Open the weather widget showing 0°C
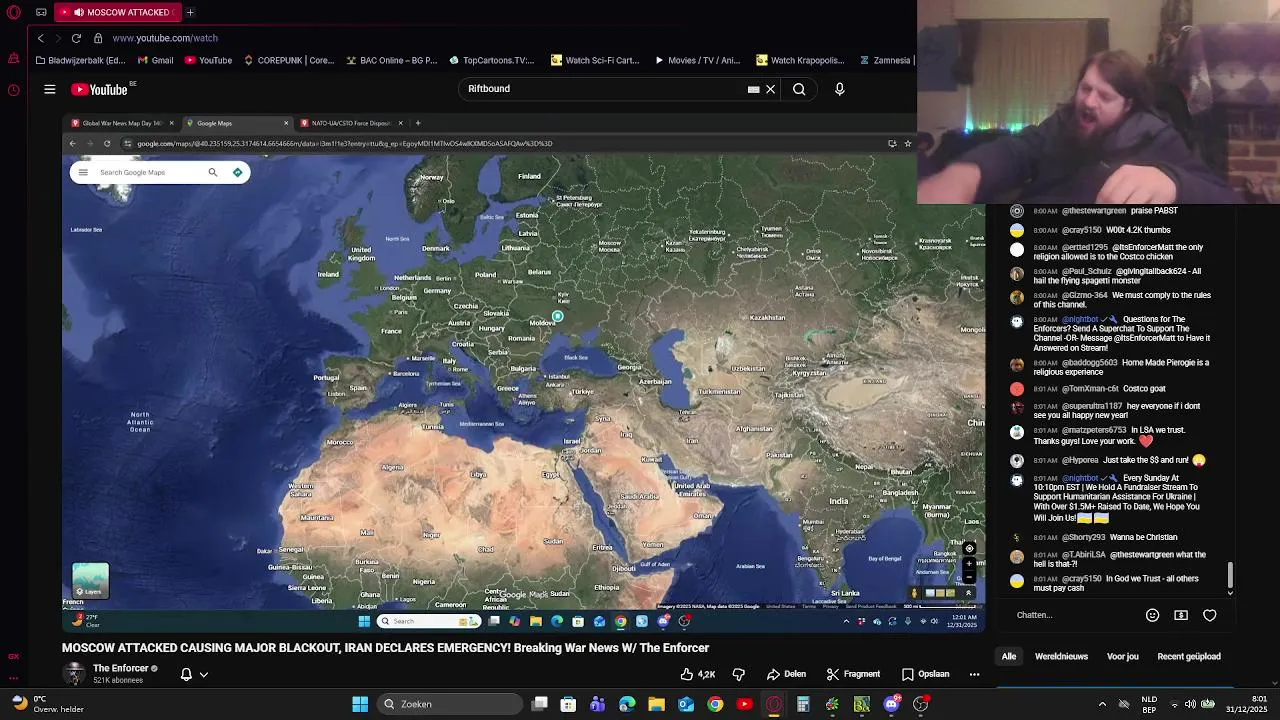 click(48, 704)
